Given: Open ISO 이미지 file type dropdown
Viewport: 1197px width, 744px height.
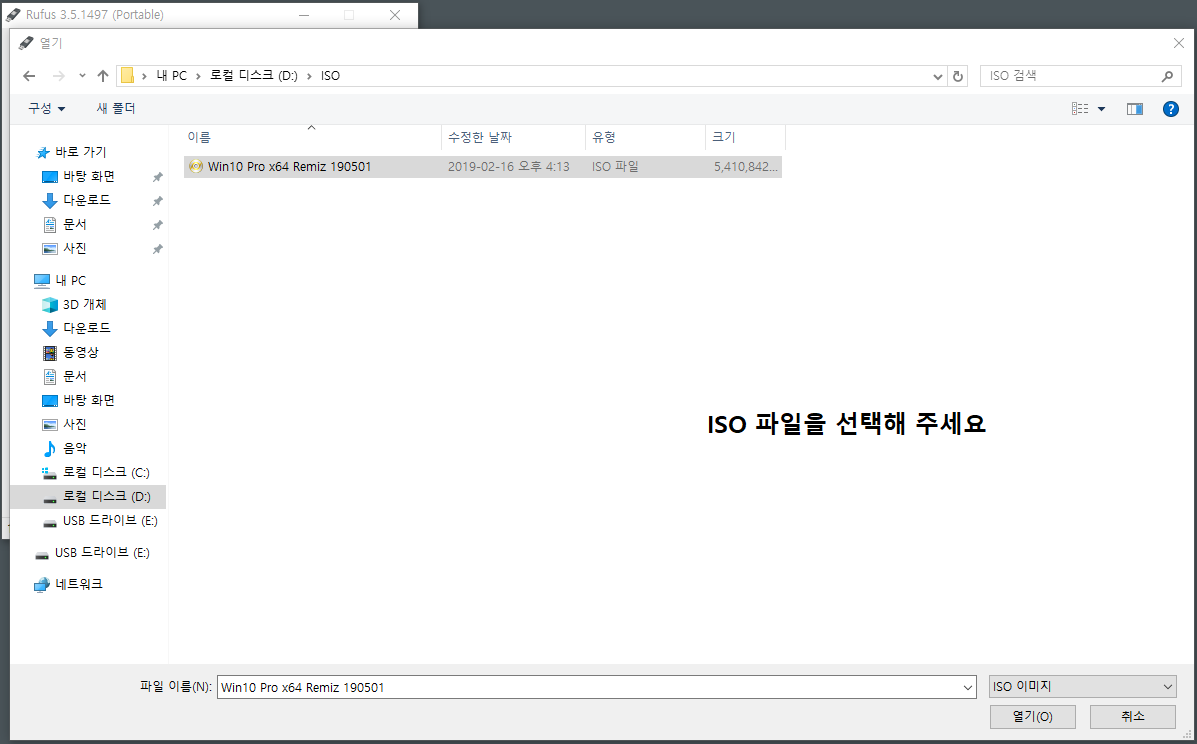Looking at the screenshot, I should coord(1082,687).
